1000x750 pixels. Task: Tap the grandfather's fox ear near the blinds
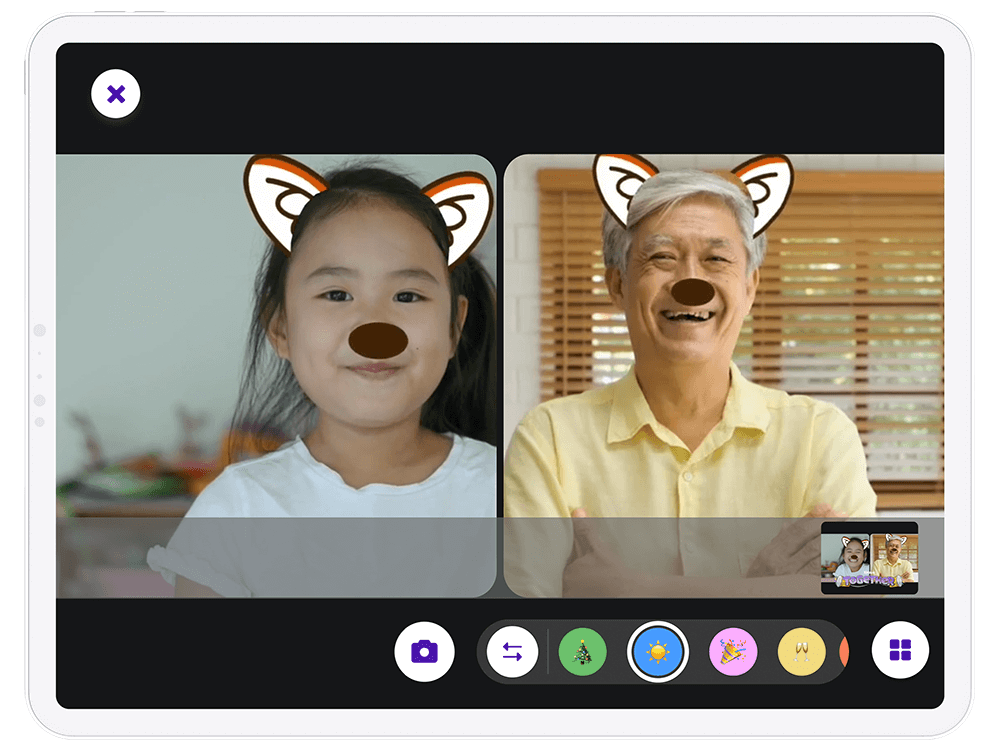[x=764, y=190]
